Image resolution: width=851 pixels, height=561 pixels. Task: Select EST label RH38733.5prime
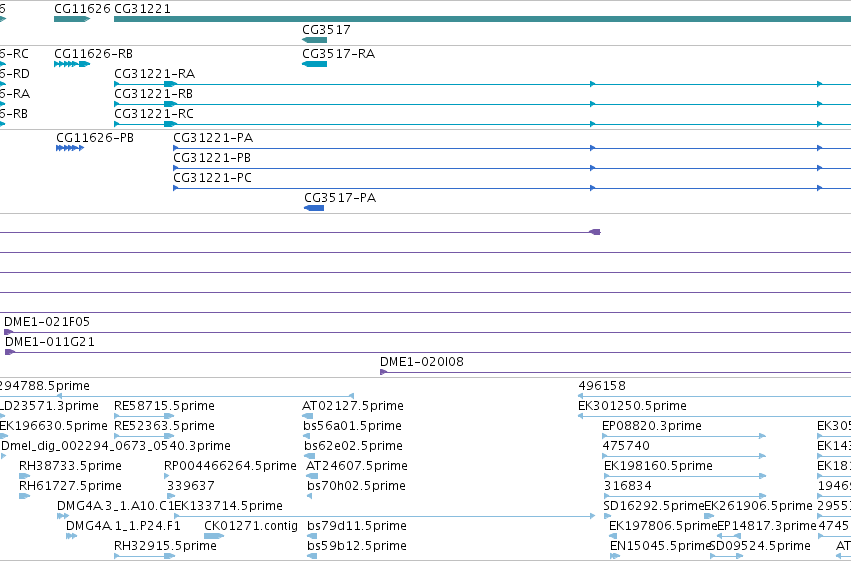(71, 466)
